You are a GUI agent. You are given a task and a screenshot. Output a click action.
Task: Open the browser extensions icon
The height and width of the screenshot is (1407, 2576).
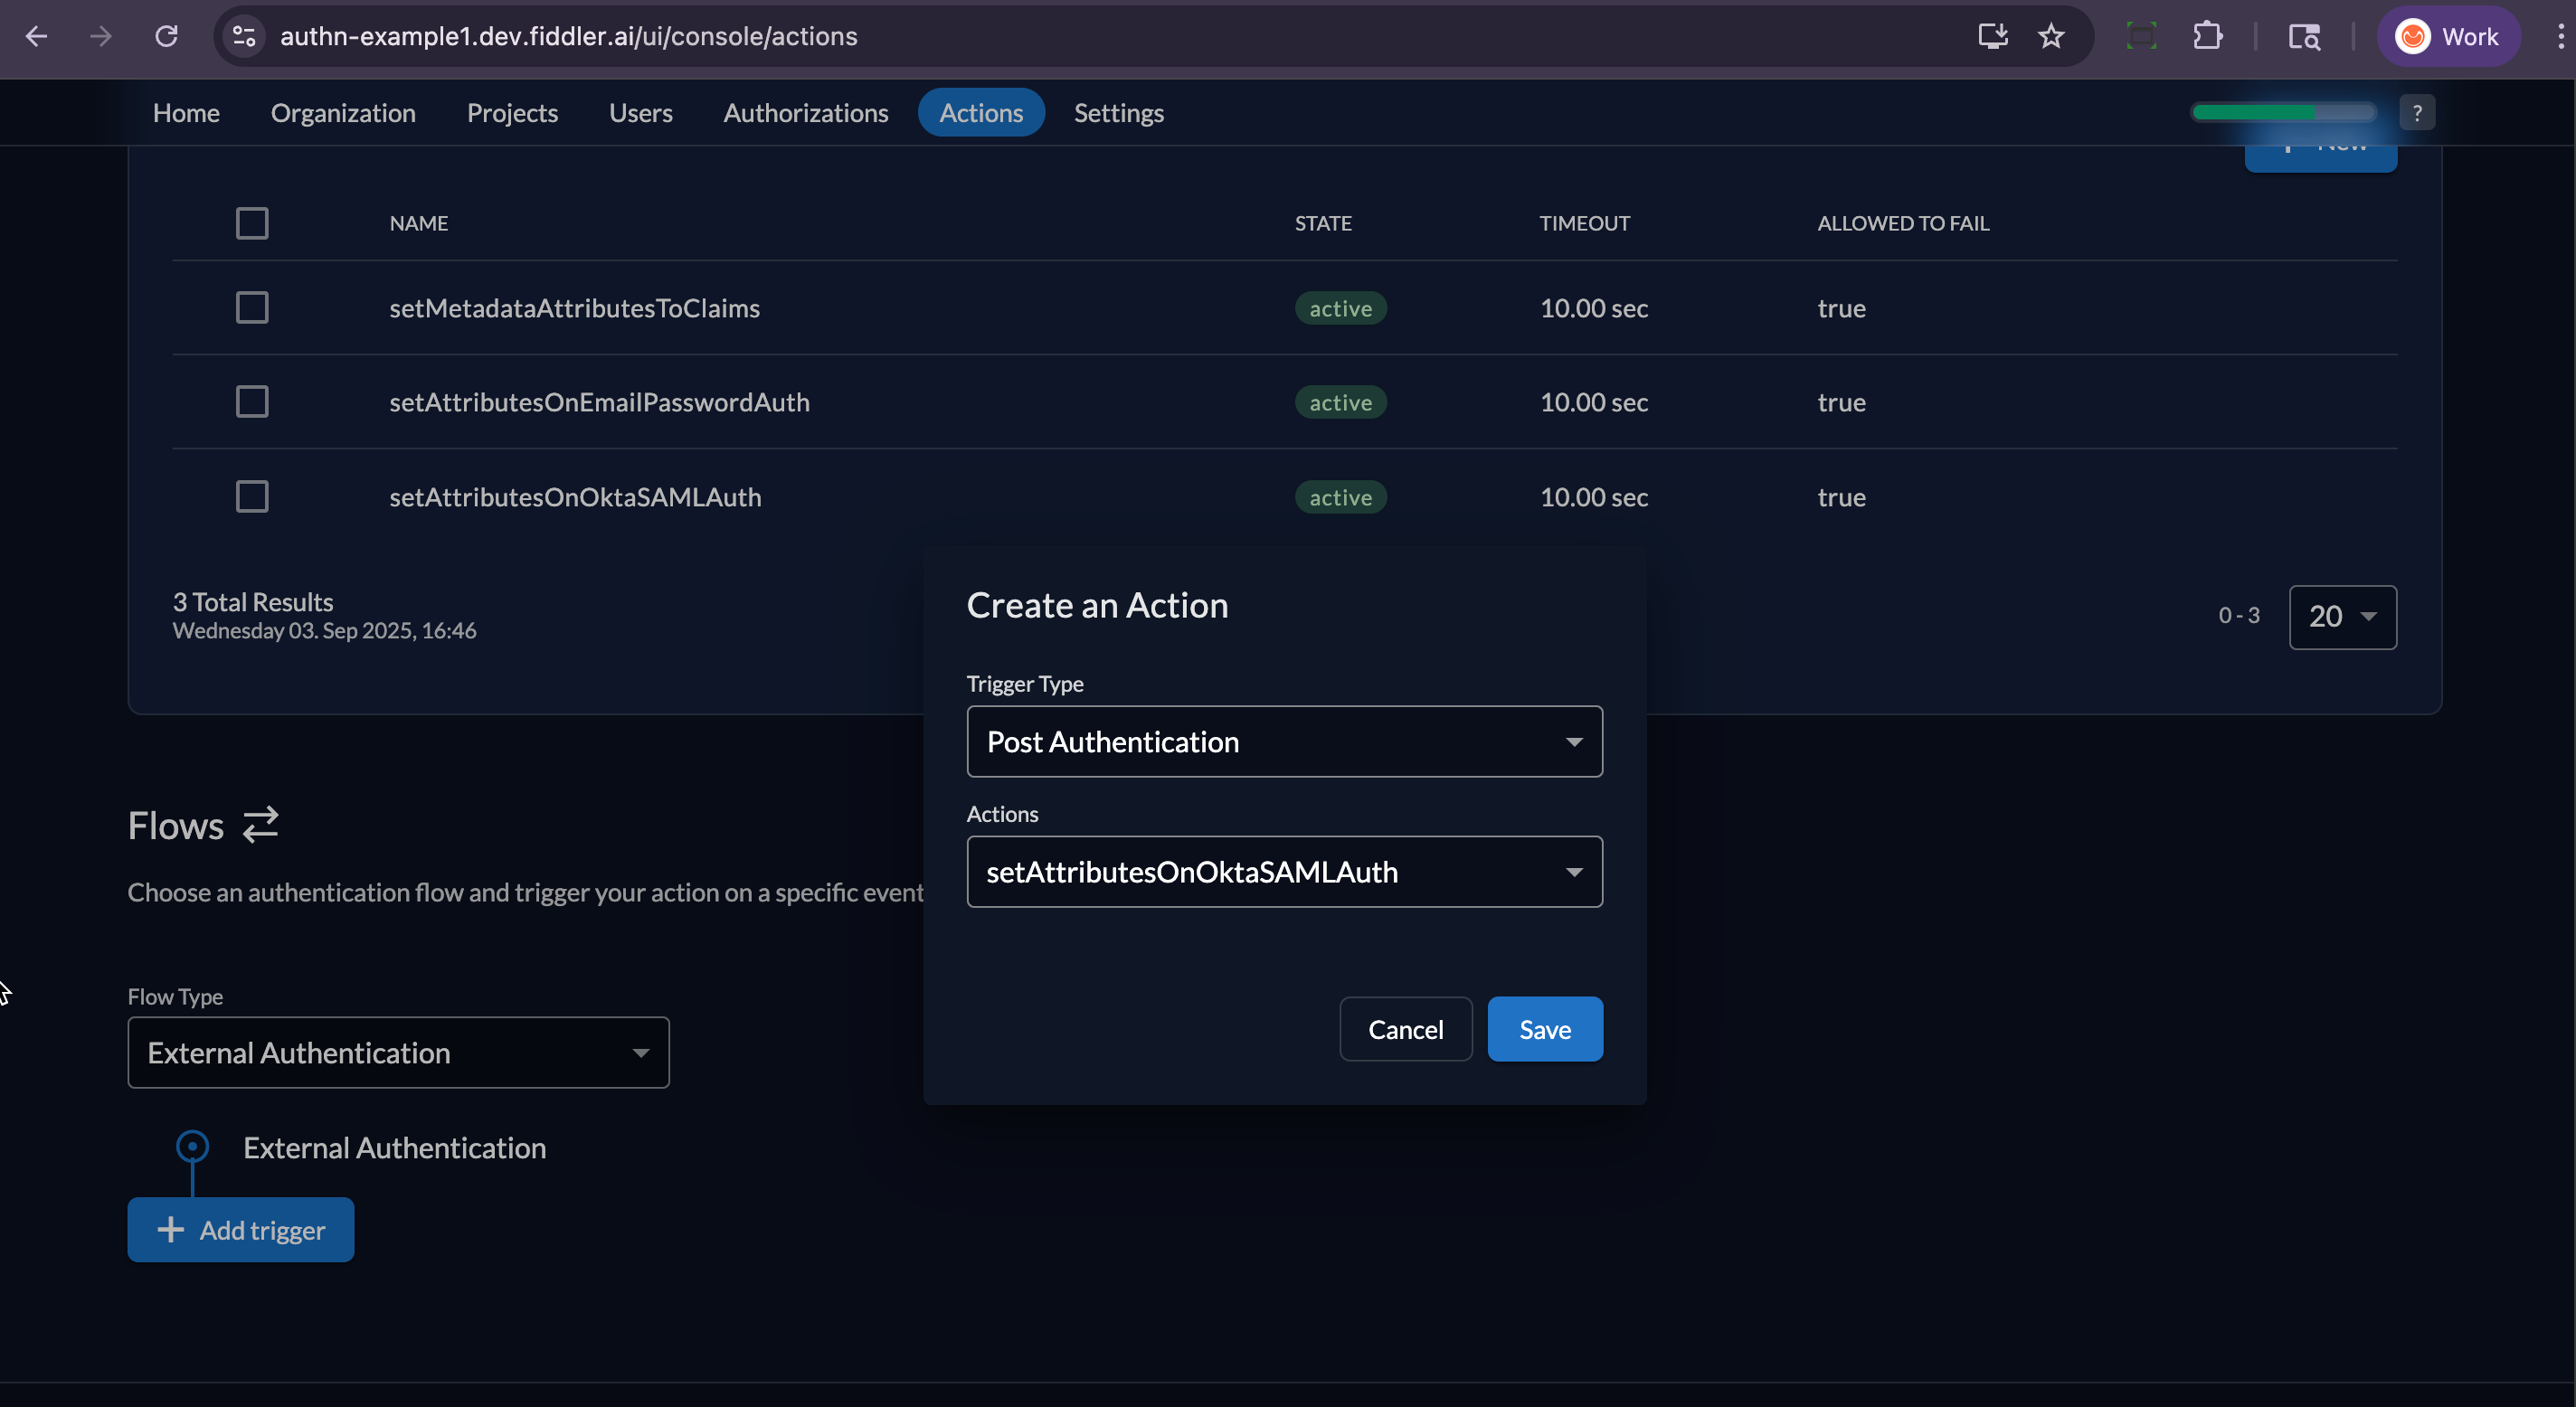pyautogui.click(x=2208, y=36)
